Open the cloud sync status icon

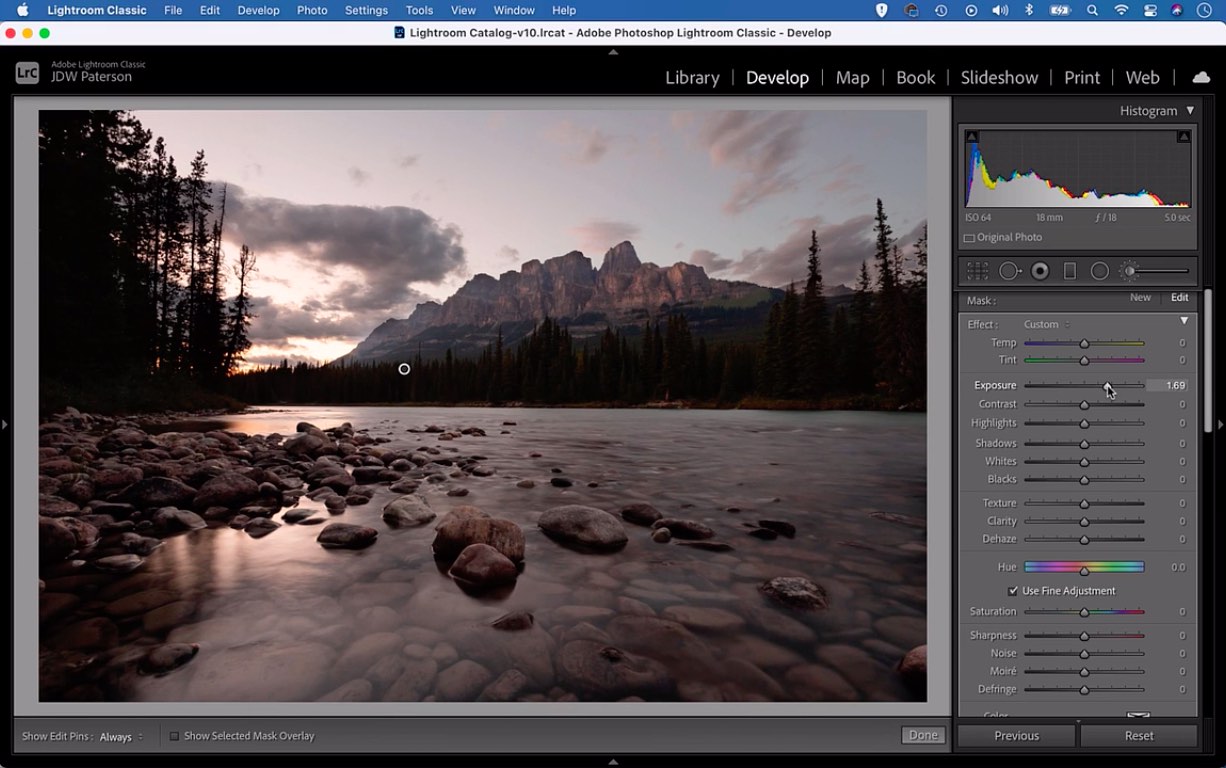pos(1200,76)
